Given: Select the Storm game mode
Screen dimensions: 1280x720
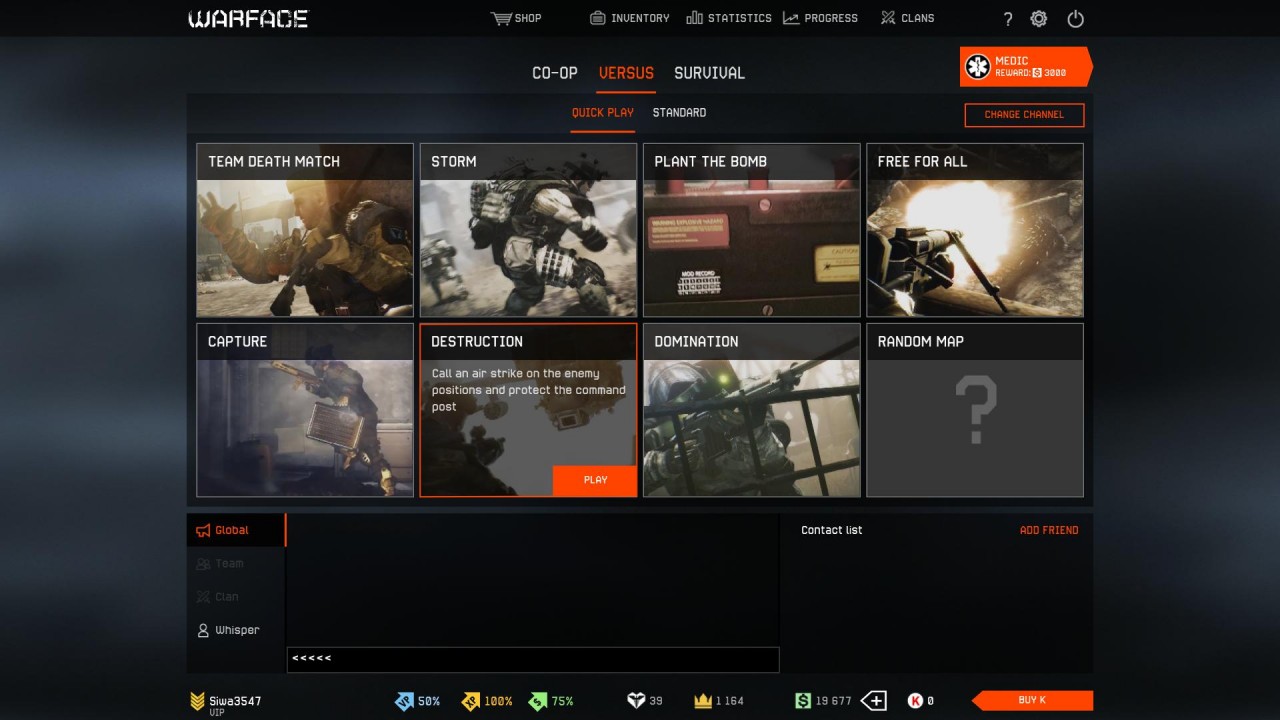Looking at the screenshot, I should pyautogui.click(x=528, y=230).
